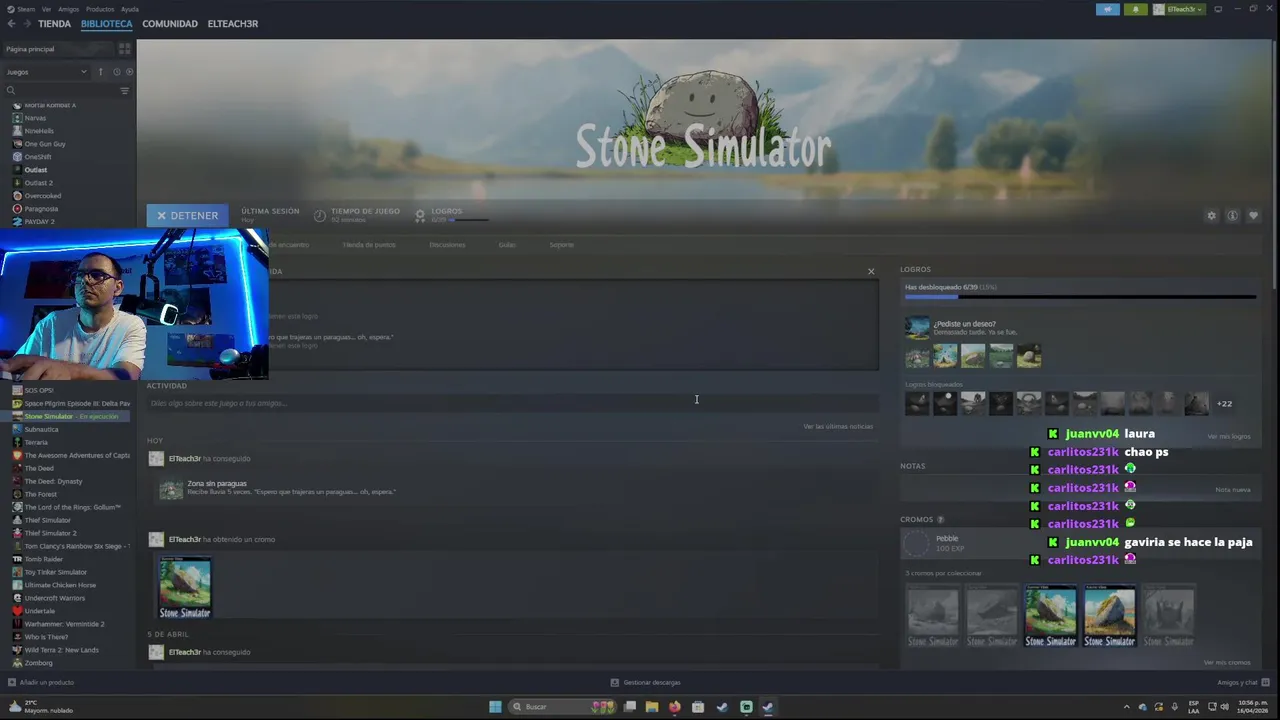The height and width of the screenshot is (720, 1280).
Task: Switch to Big Picture mode icon
Action: point(1218,9)
